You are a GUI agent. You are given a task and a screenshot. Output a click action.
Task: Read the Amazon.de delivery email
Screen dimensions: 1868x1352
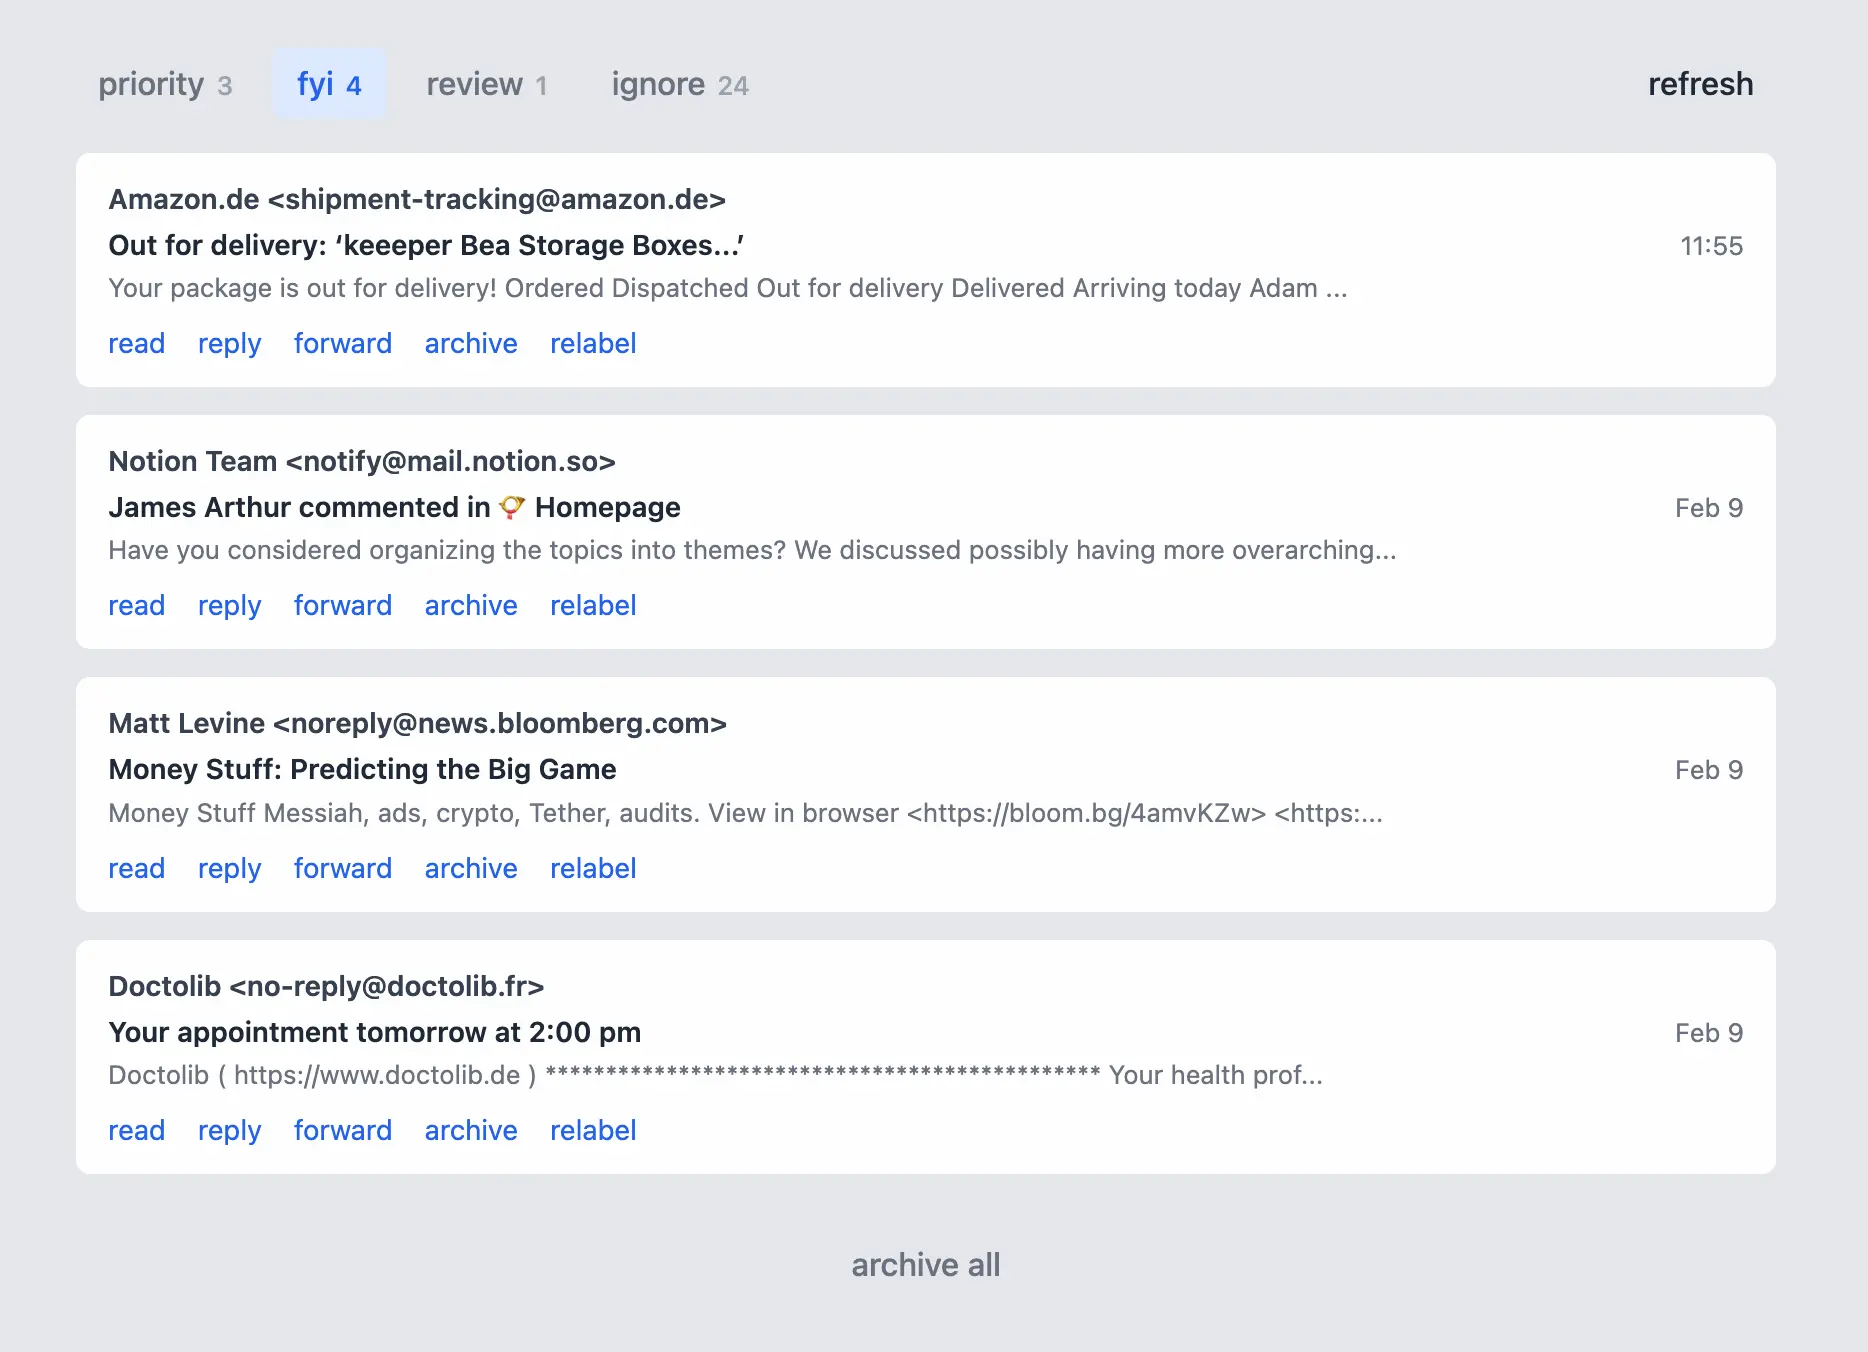click(x=136, y=343)
